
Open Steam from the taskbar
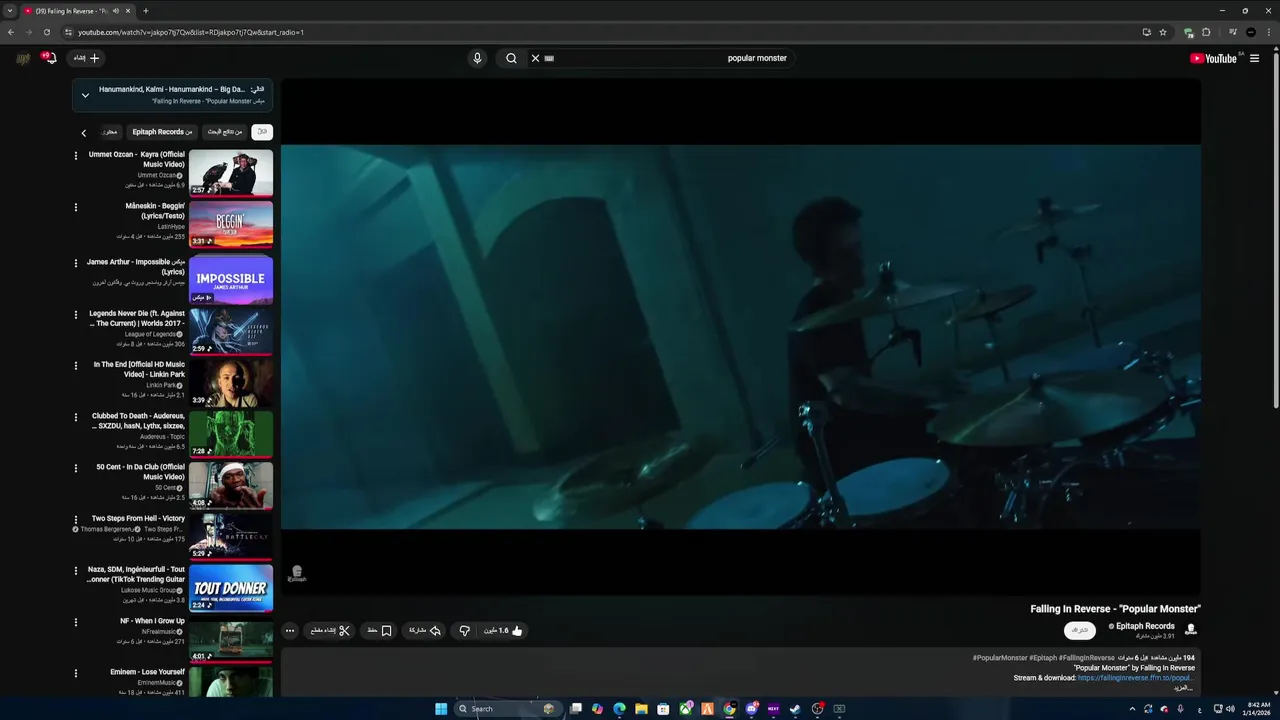795,709
